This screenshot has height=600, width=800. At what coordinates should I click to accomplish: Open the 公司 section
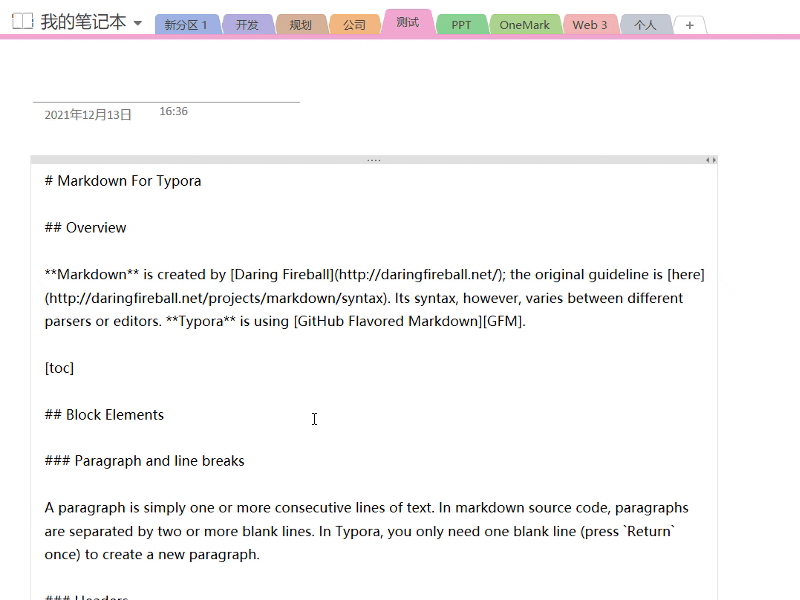pos(355,24)
